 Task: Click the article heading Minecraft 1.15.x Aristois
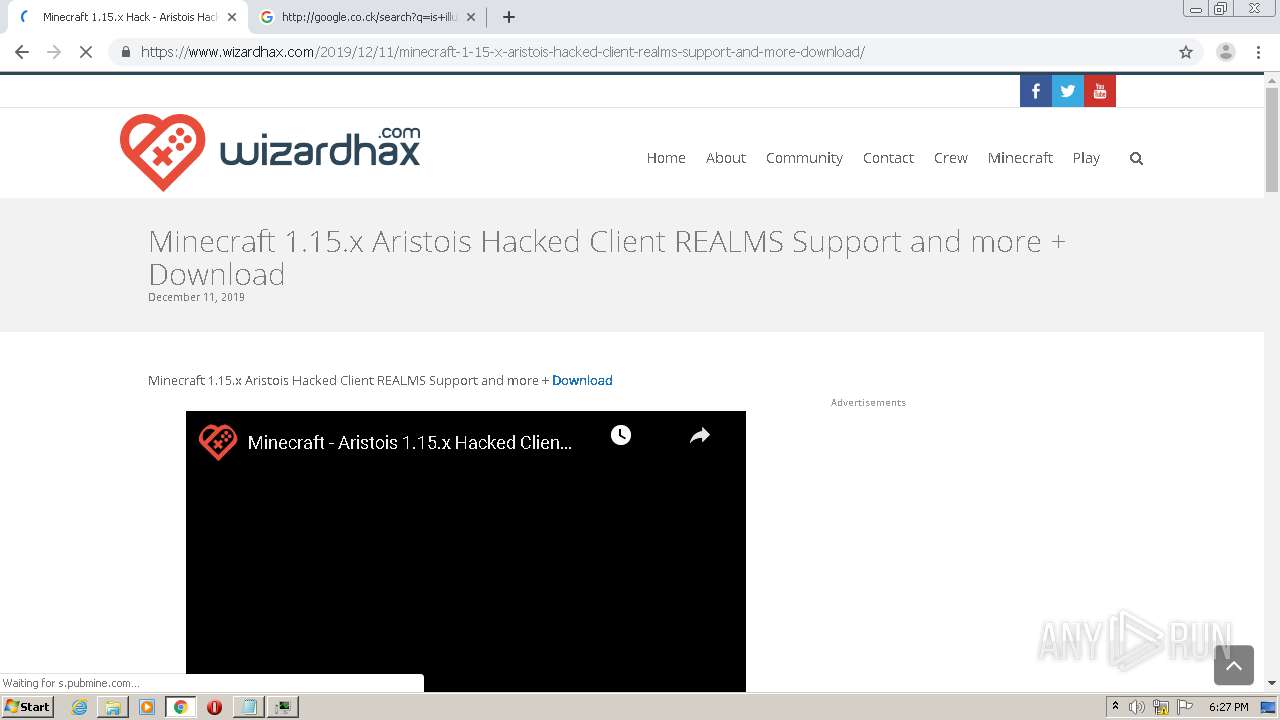(607, 257)
